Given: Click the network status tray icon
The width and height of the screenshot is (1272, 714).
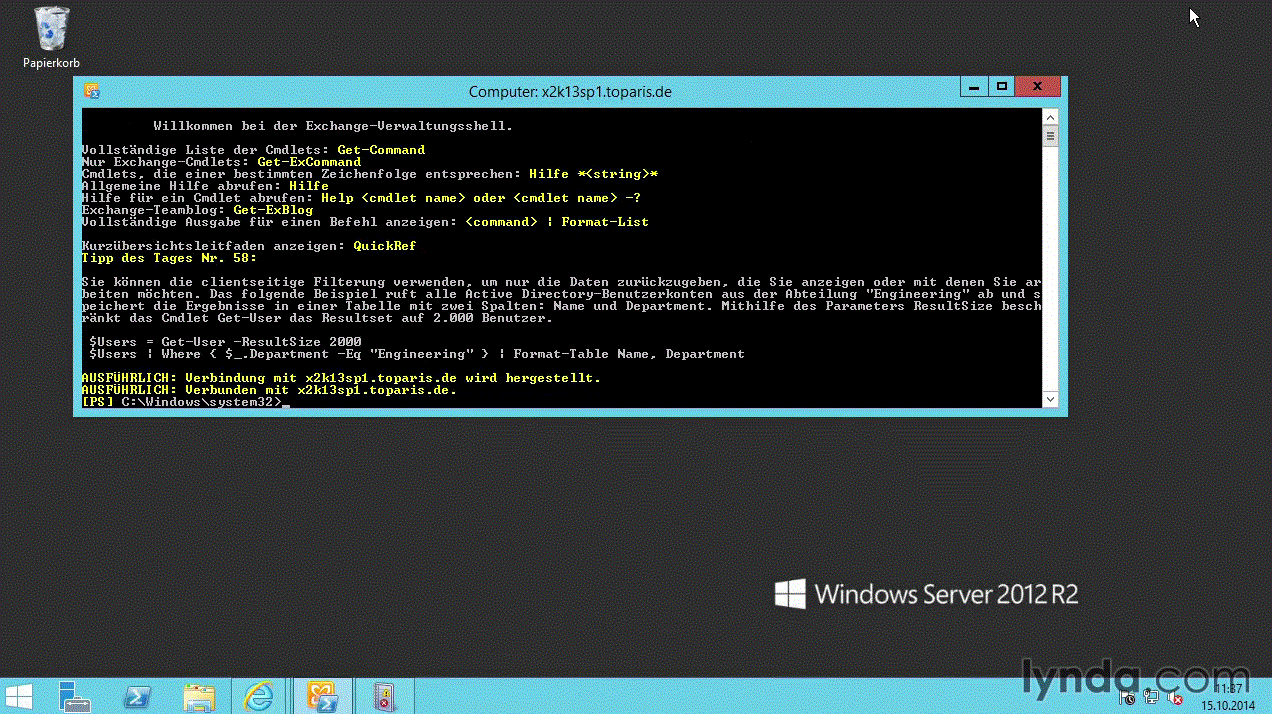Looking at the screenshot, I should (1151, 698).
